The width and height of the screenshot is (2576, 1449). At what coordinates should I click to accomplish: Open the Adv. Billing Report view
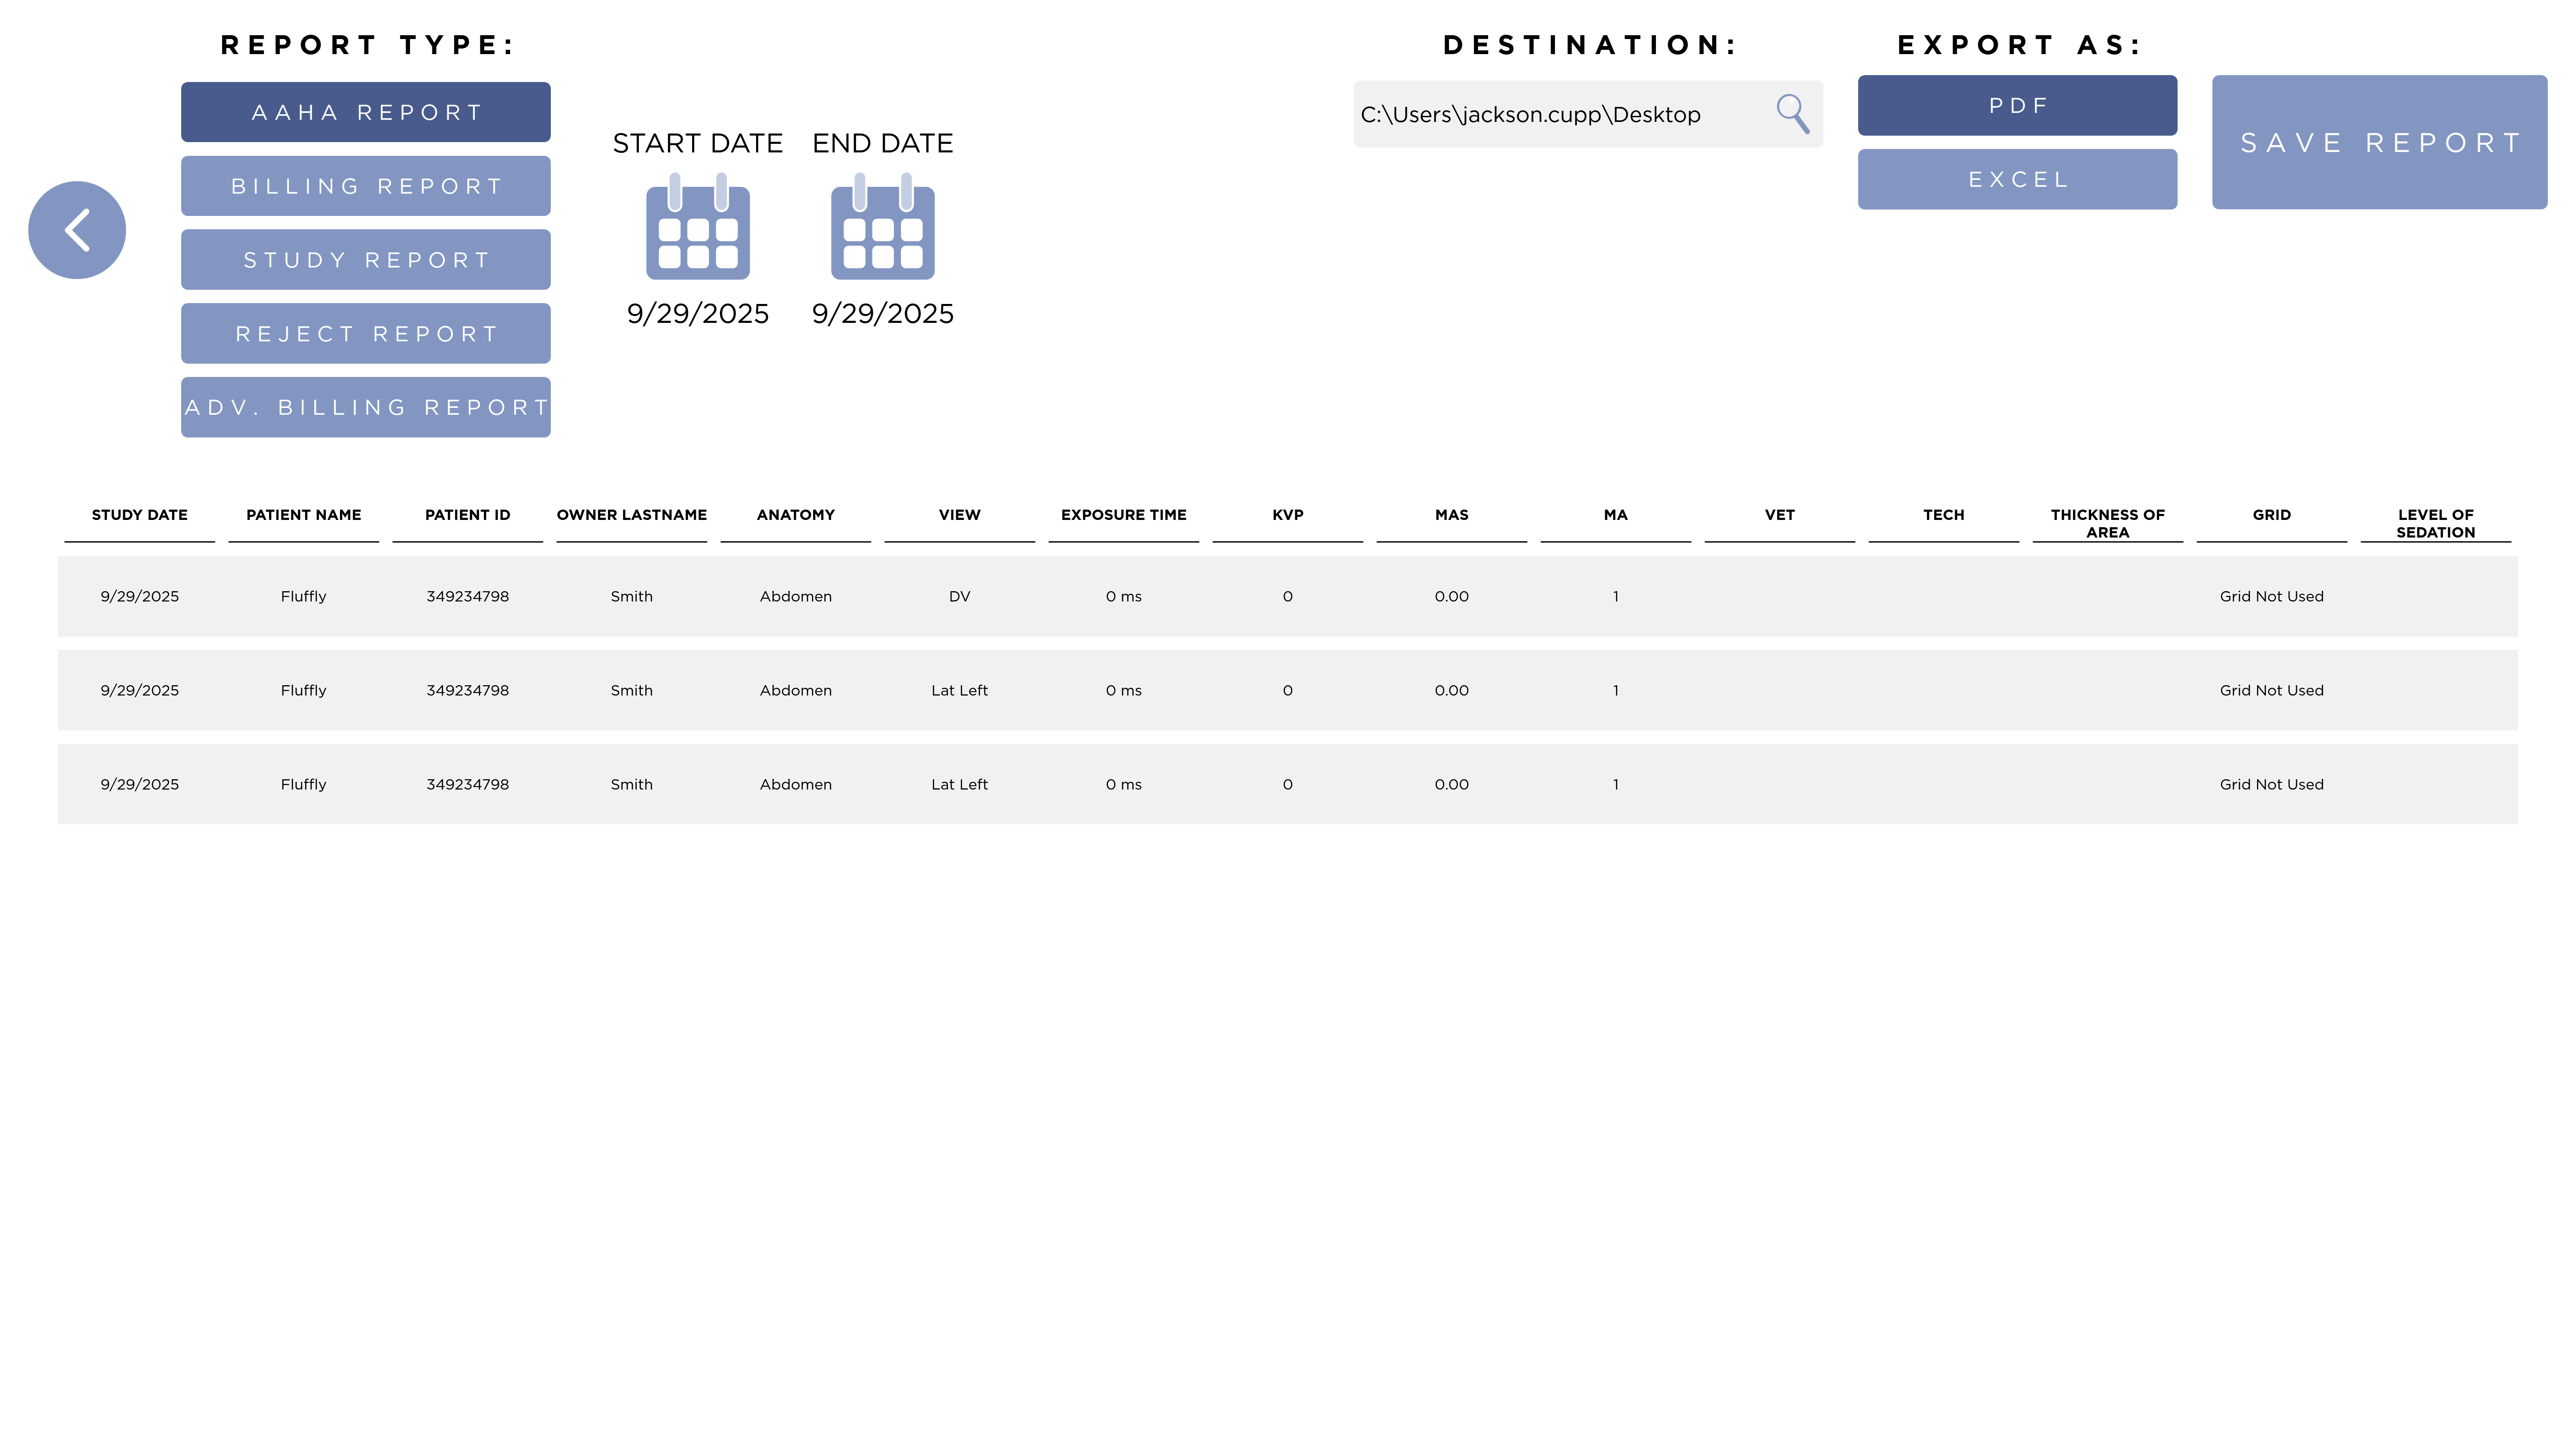pos(365,406)
